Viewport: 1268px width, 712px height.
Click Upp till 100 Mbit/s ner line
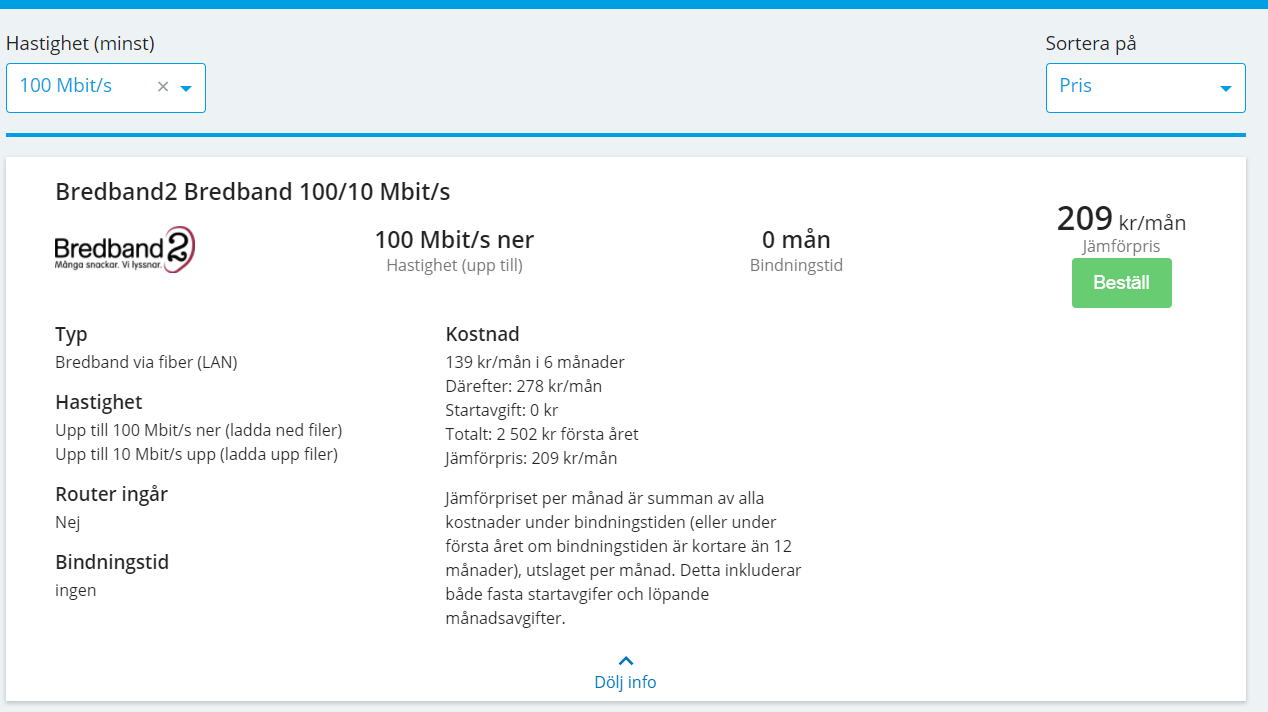199,430
